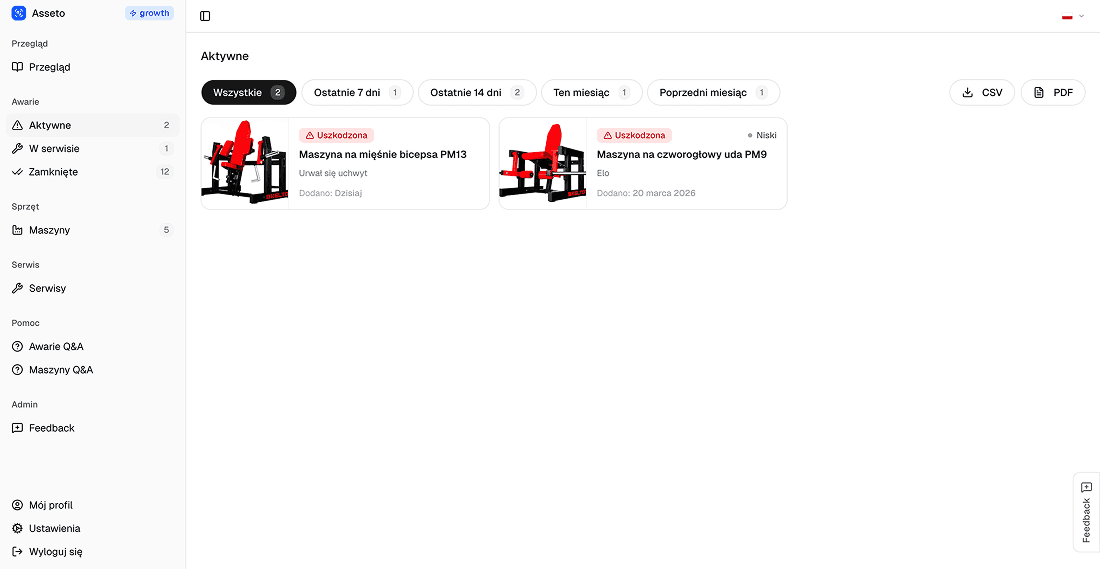Screen dimensions: 1100x569
Task: Open the bicepsa PM13 machine thumbnail
Action: click(x=245, y=163)
